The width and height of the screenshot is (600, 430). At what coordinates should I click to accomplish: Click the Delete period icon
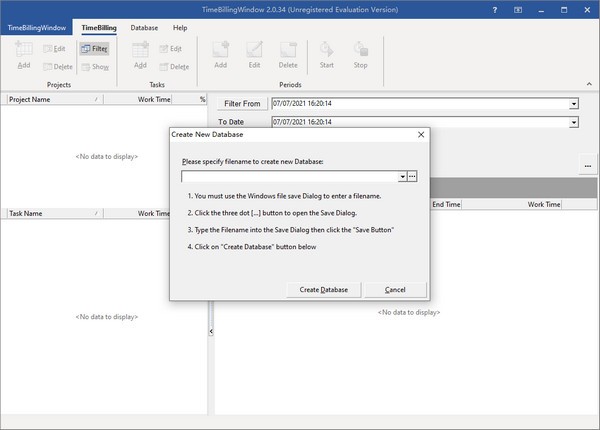[x=288, y=52]
